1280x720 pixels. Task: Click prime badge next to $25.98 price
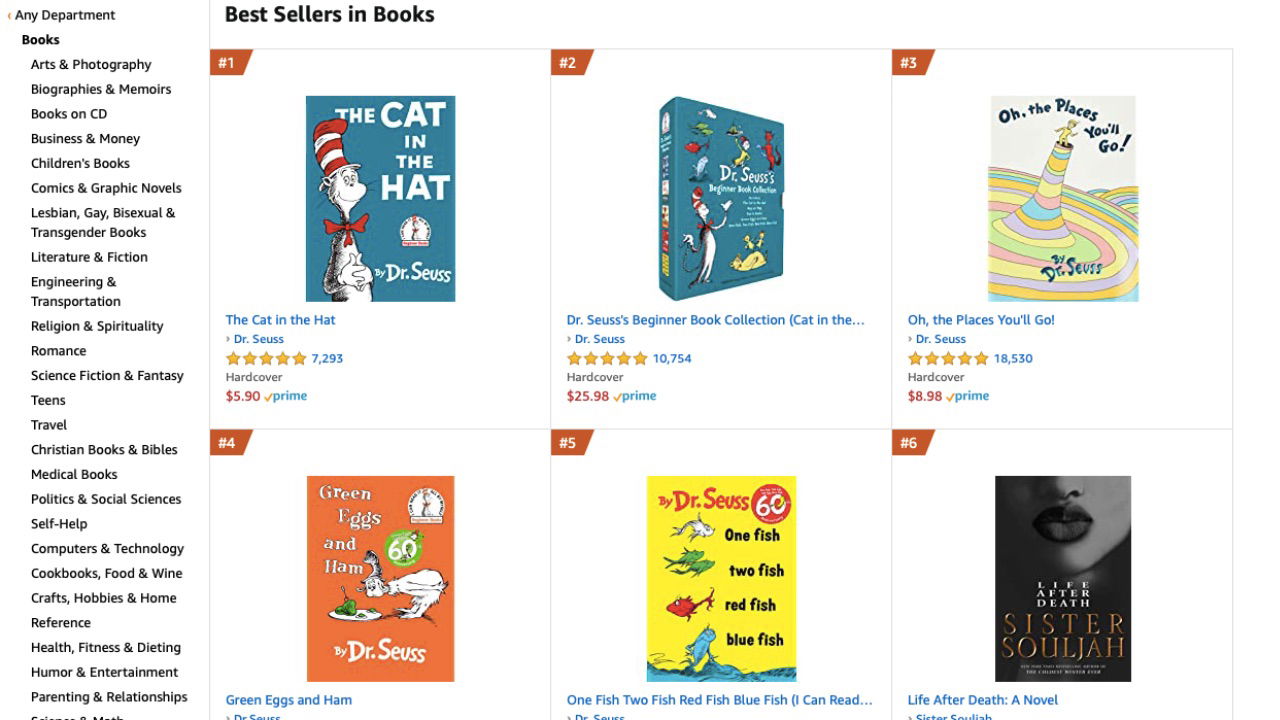tap(635, 396)
